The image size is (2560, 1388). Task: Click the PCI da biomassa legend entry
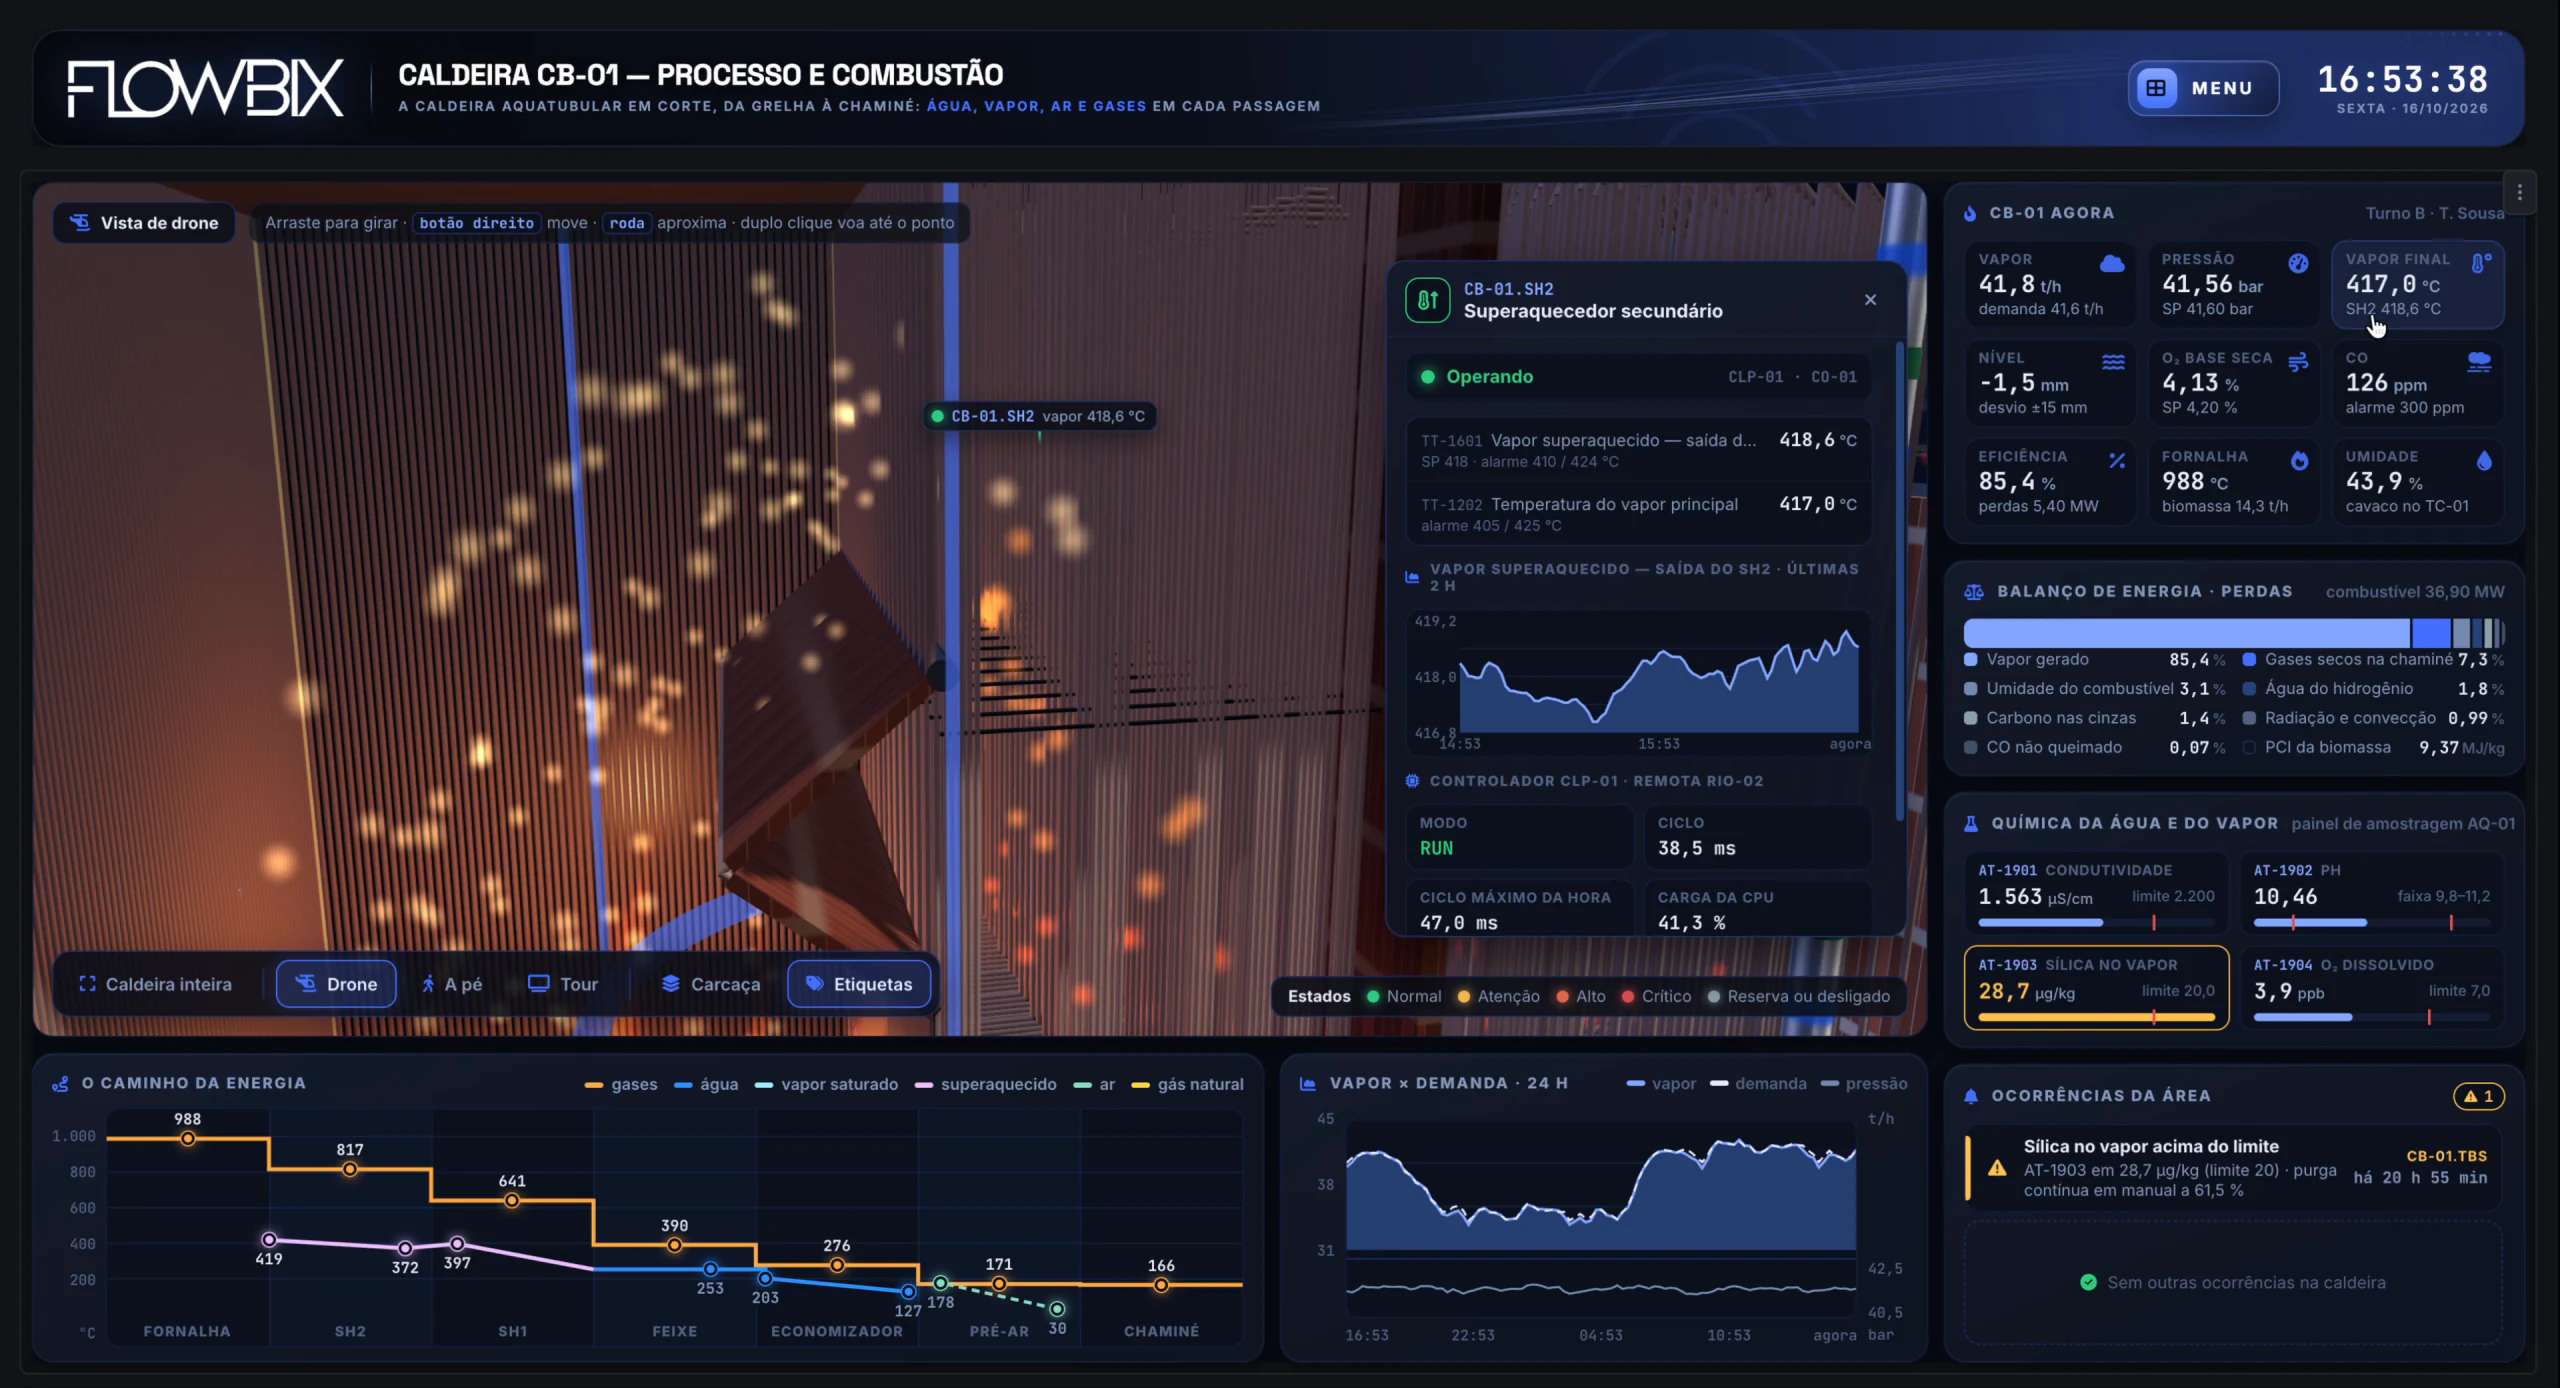(x=2373, y=747)
